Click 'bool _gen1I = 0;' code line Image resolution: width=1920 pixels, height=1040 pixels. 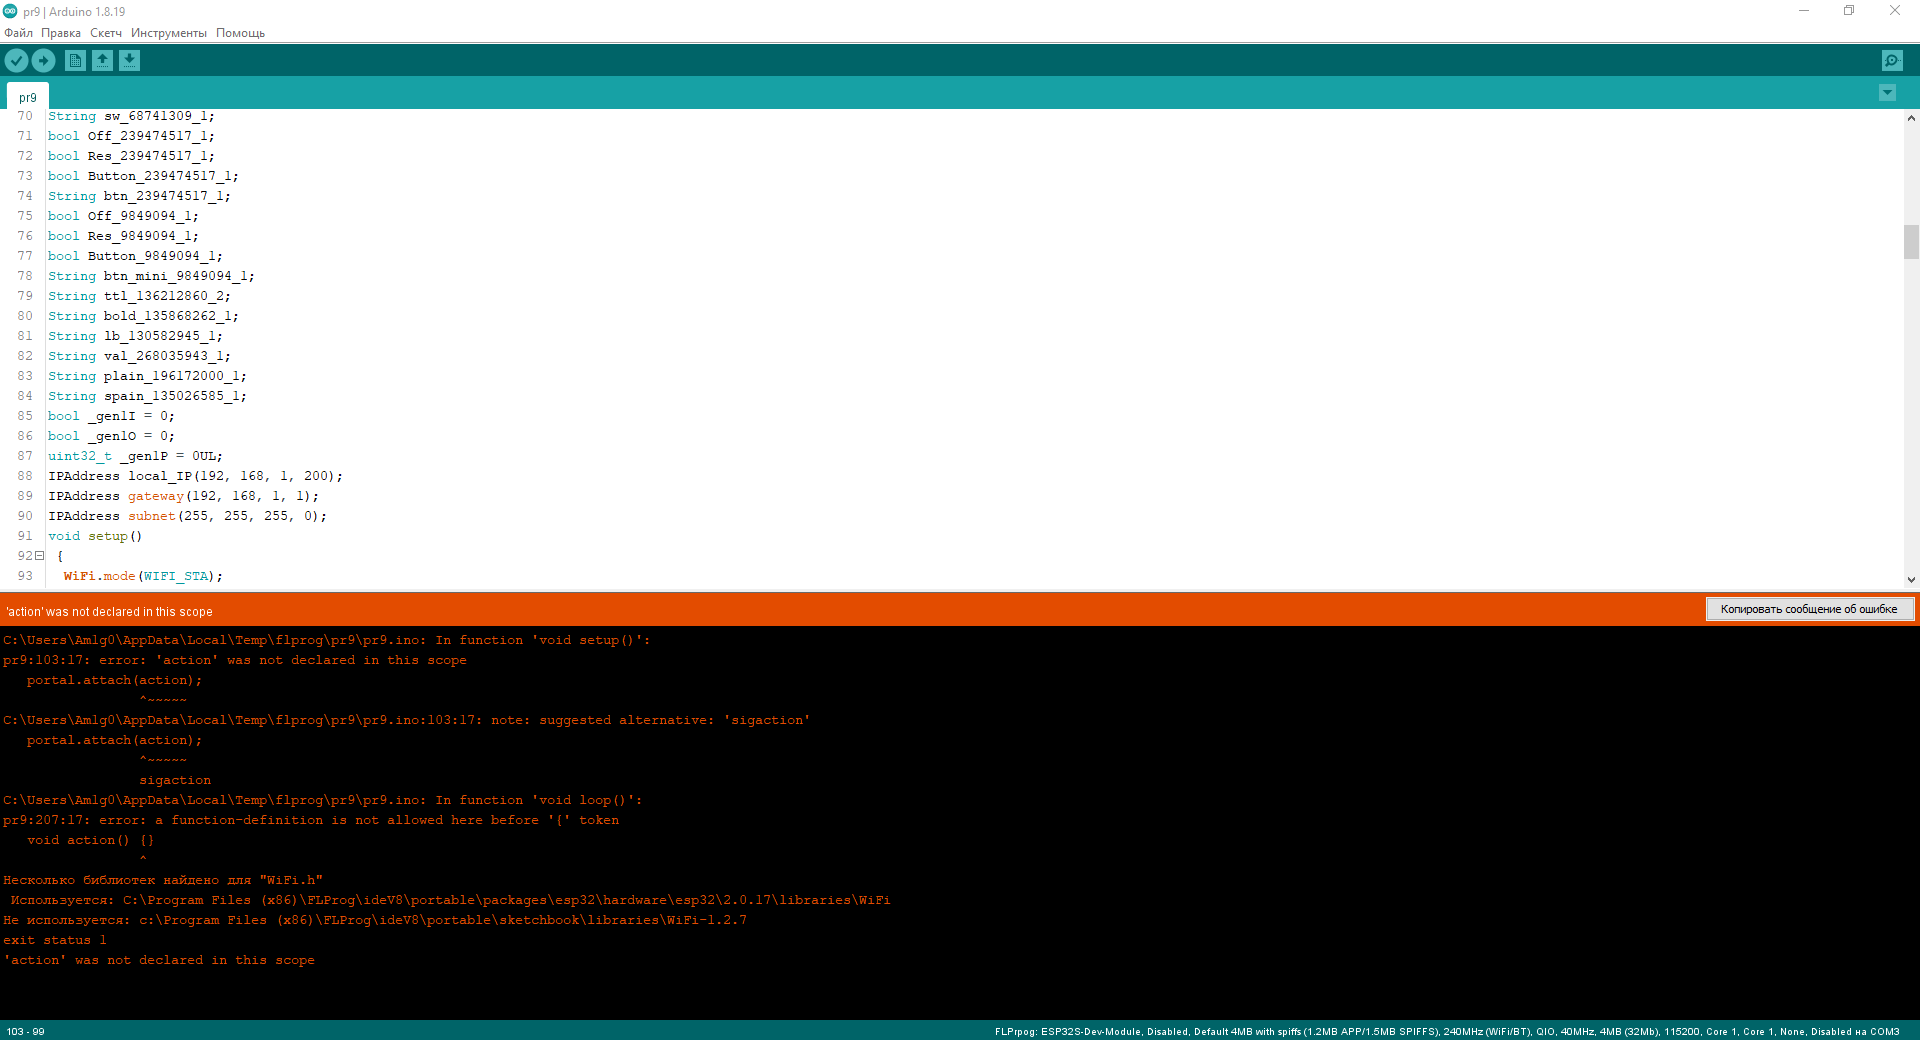click(111, 416)
